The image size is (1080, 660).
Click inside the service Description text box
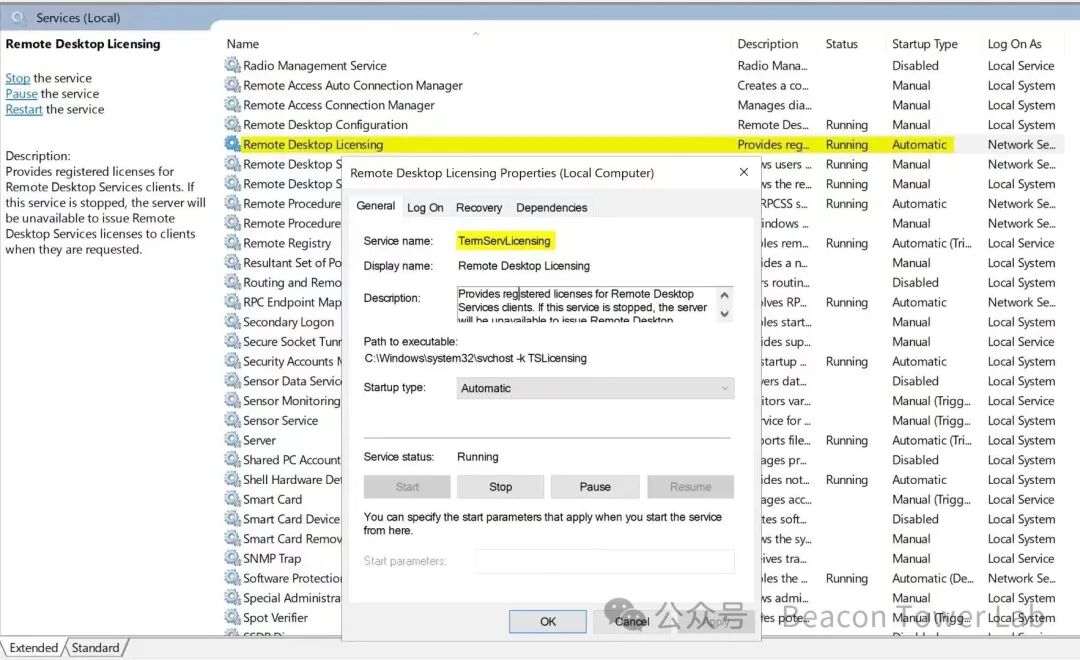click(x=587, y=305)
